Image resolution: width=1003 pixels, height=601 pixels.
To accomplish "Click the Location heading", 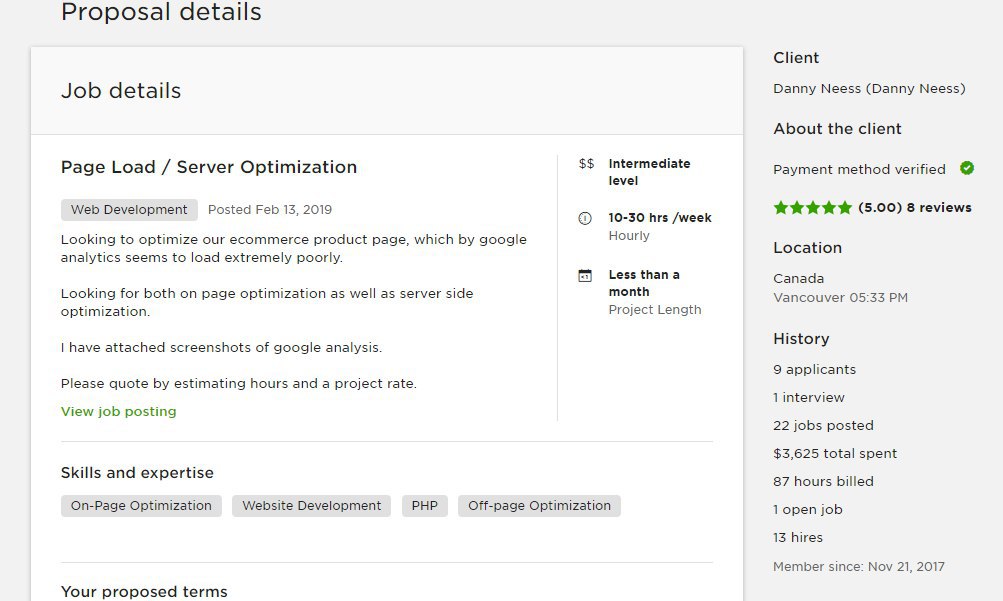I will click(807, 248).
